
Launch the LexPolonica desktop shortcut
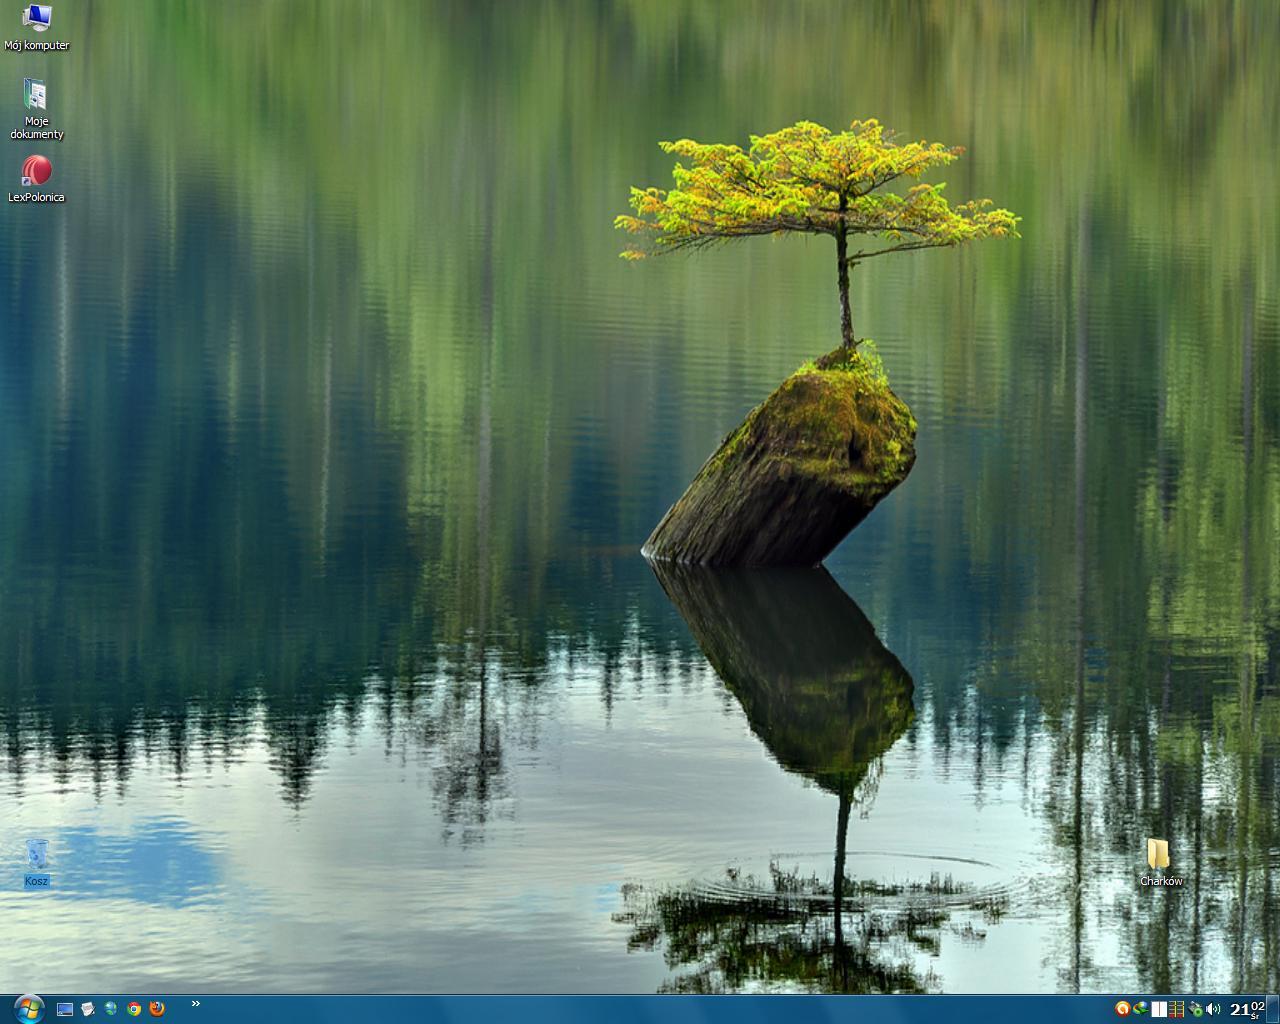coord(36,171)
